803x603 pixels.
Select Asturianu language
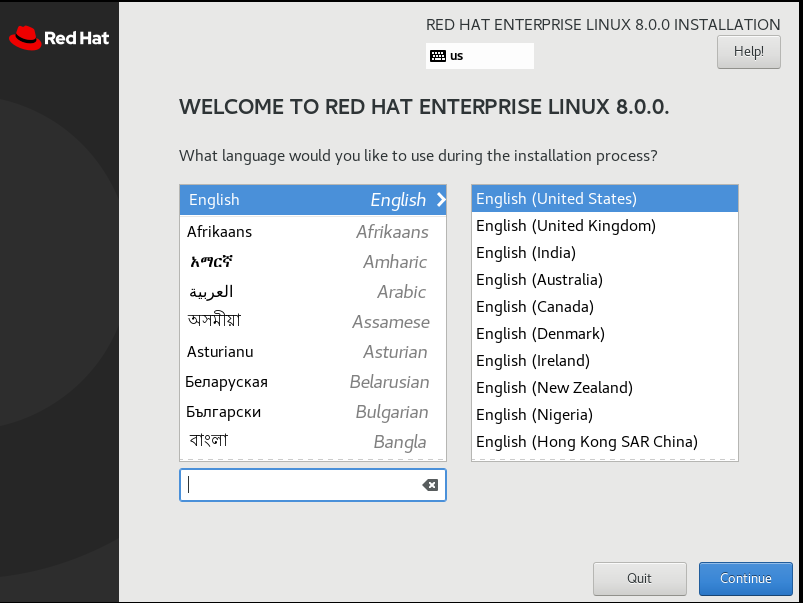[x=313, y=352]
